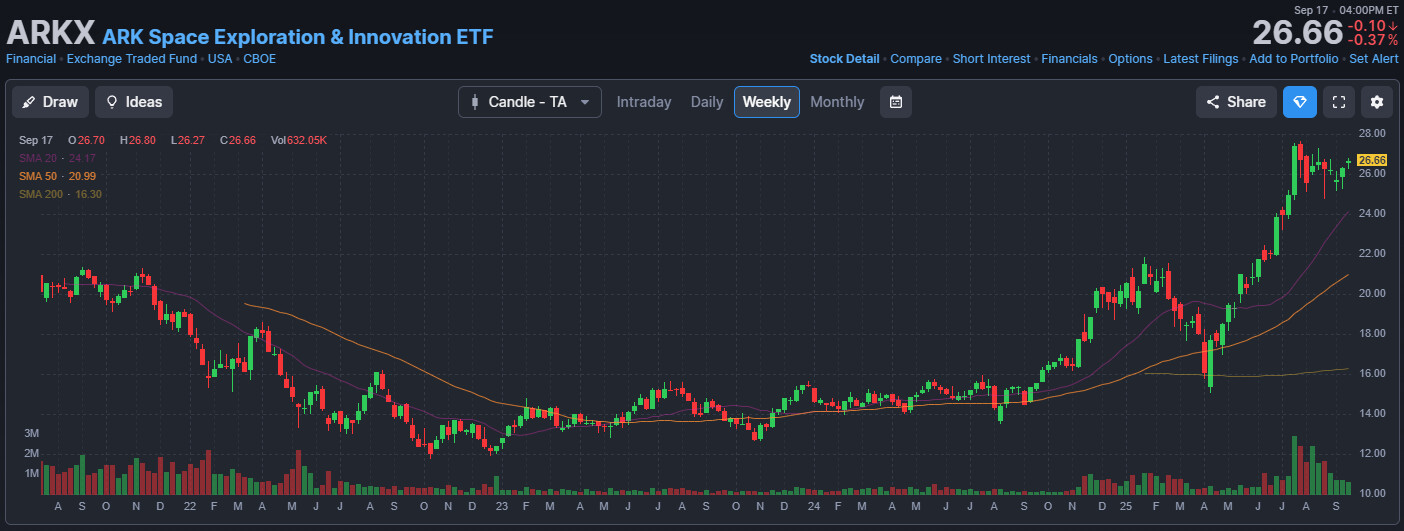Open the Short Interest link
This screenshot has width=1404, height=531.
991,59
